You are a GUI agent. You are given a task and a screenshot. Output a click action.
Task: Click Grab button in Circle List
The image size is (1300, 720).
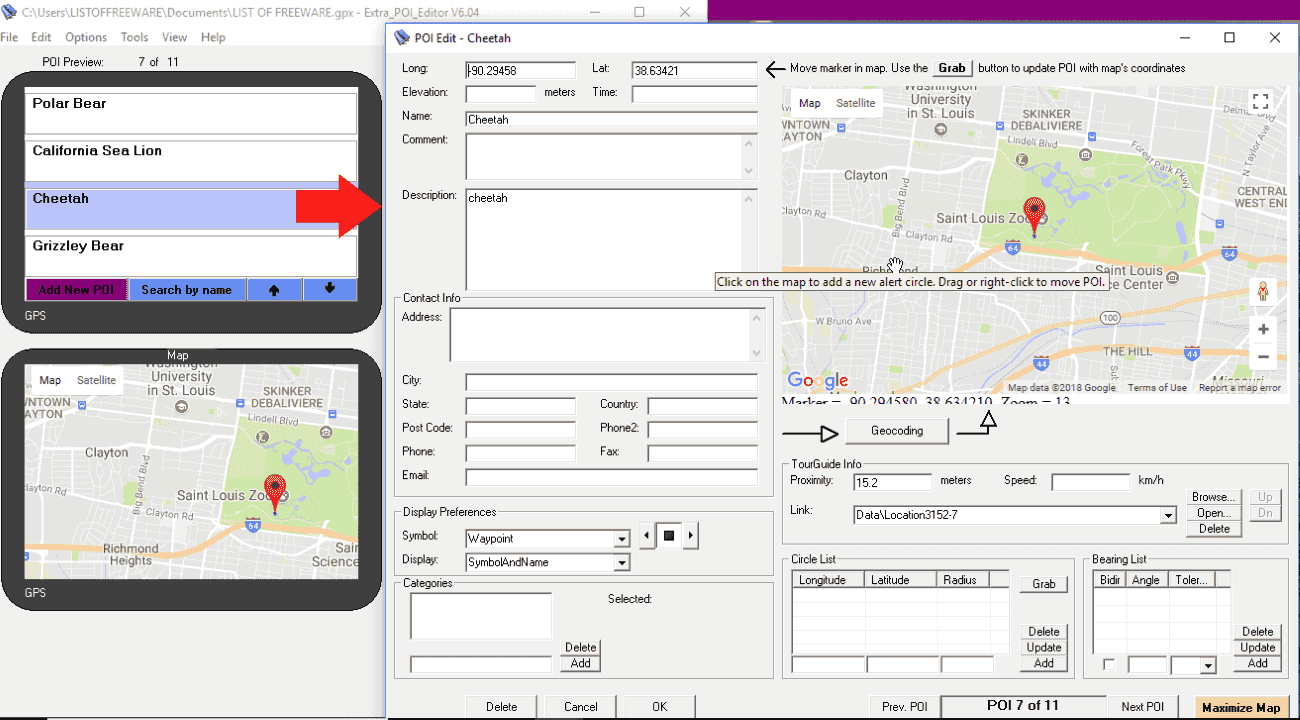tap(1044, 584)
